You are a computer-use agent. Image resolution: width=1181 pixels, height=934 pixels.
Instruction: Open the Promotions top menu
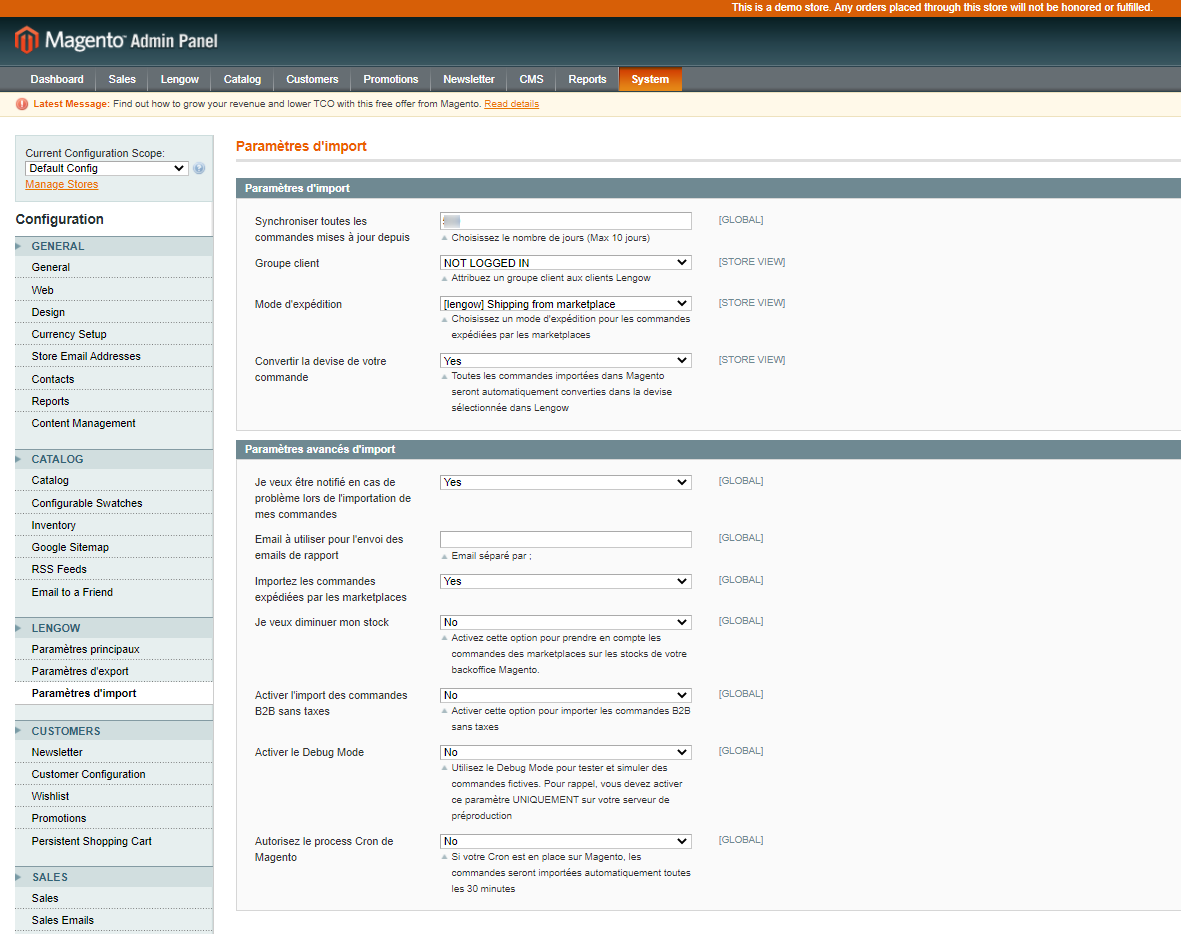pos(390,79)
